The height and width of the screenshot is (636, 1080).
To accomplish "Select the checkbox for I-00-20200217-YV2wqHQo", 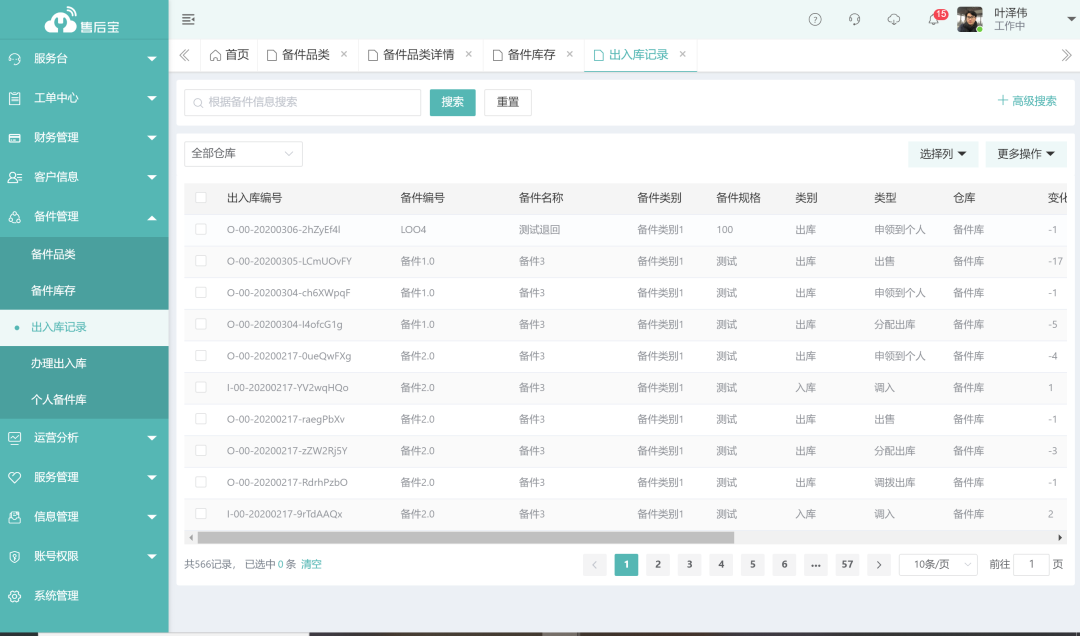I will (x=201, y=388).
